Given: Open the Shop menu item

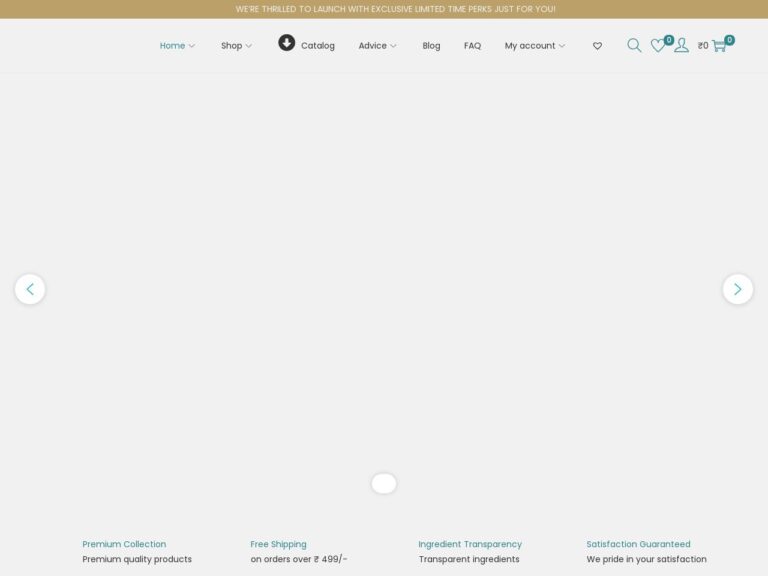Looking at the screenshot, I should click(x=232, y=46).
